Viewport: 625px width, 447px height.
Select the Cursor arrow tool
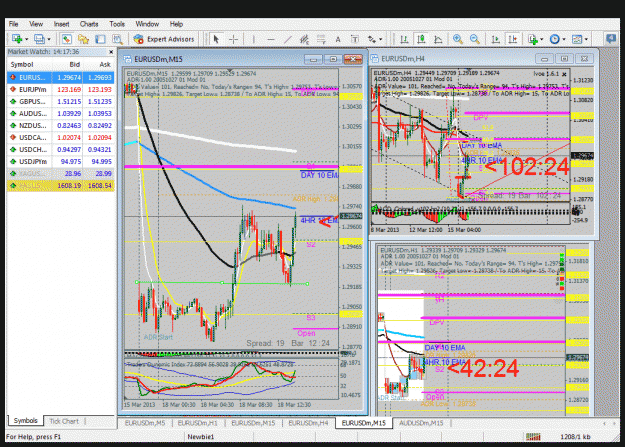pos(216,39)
